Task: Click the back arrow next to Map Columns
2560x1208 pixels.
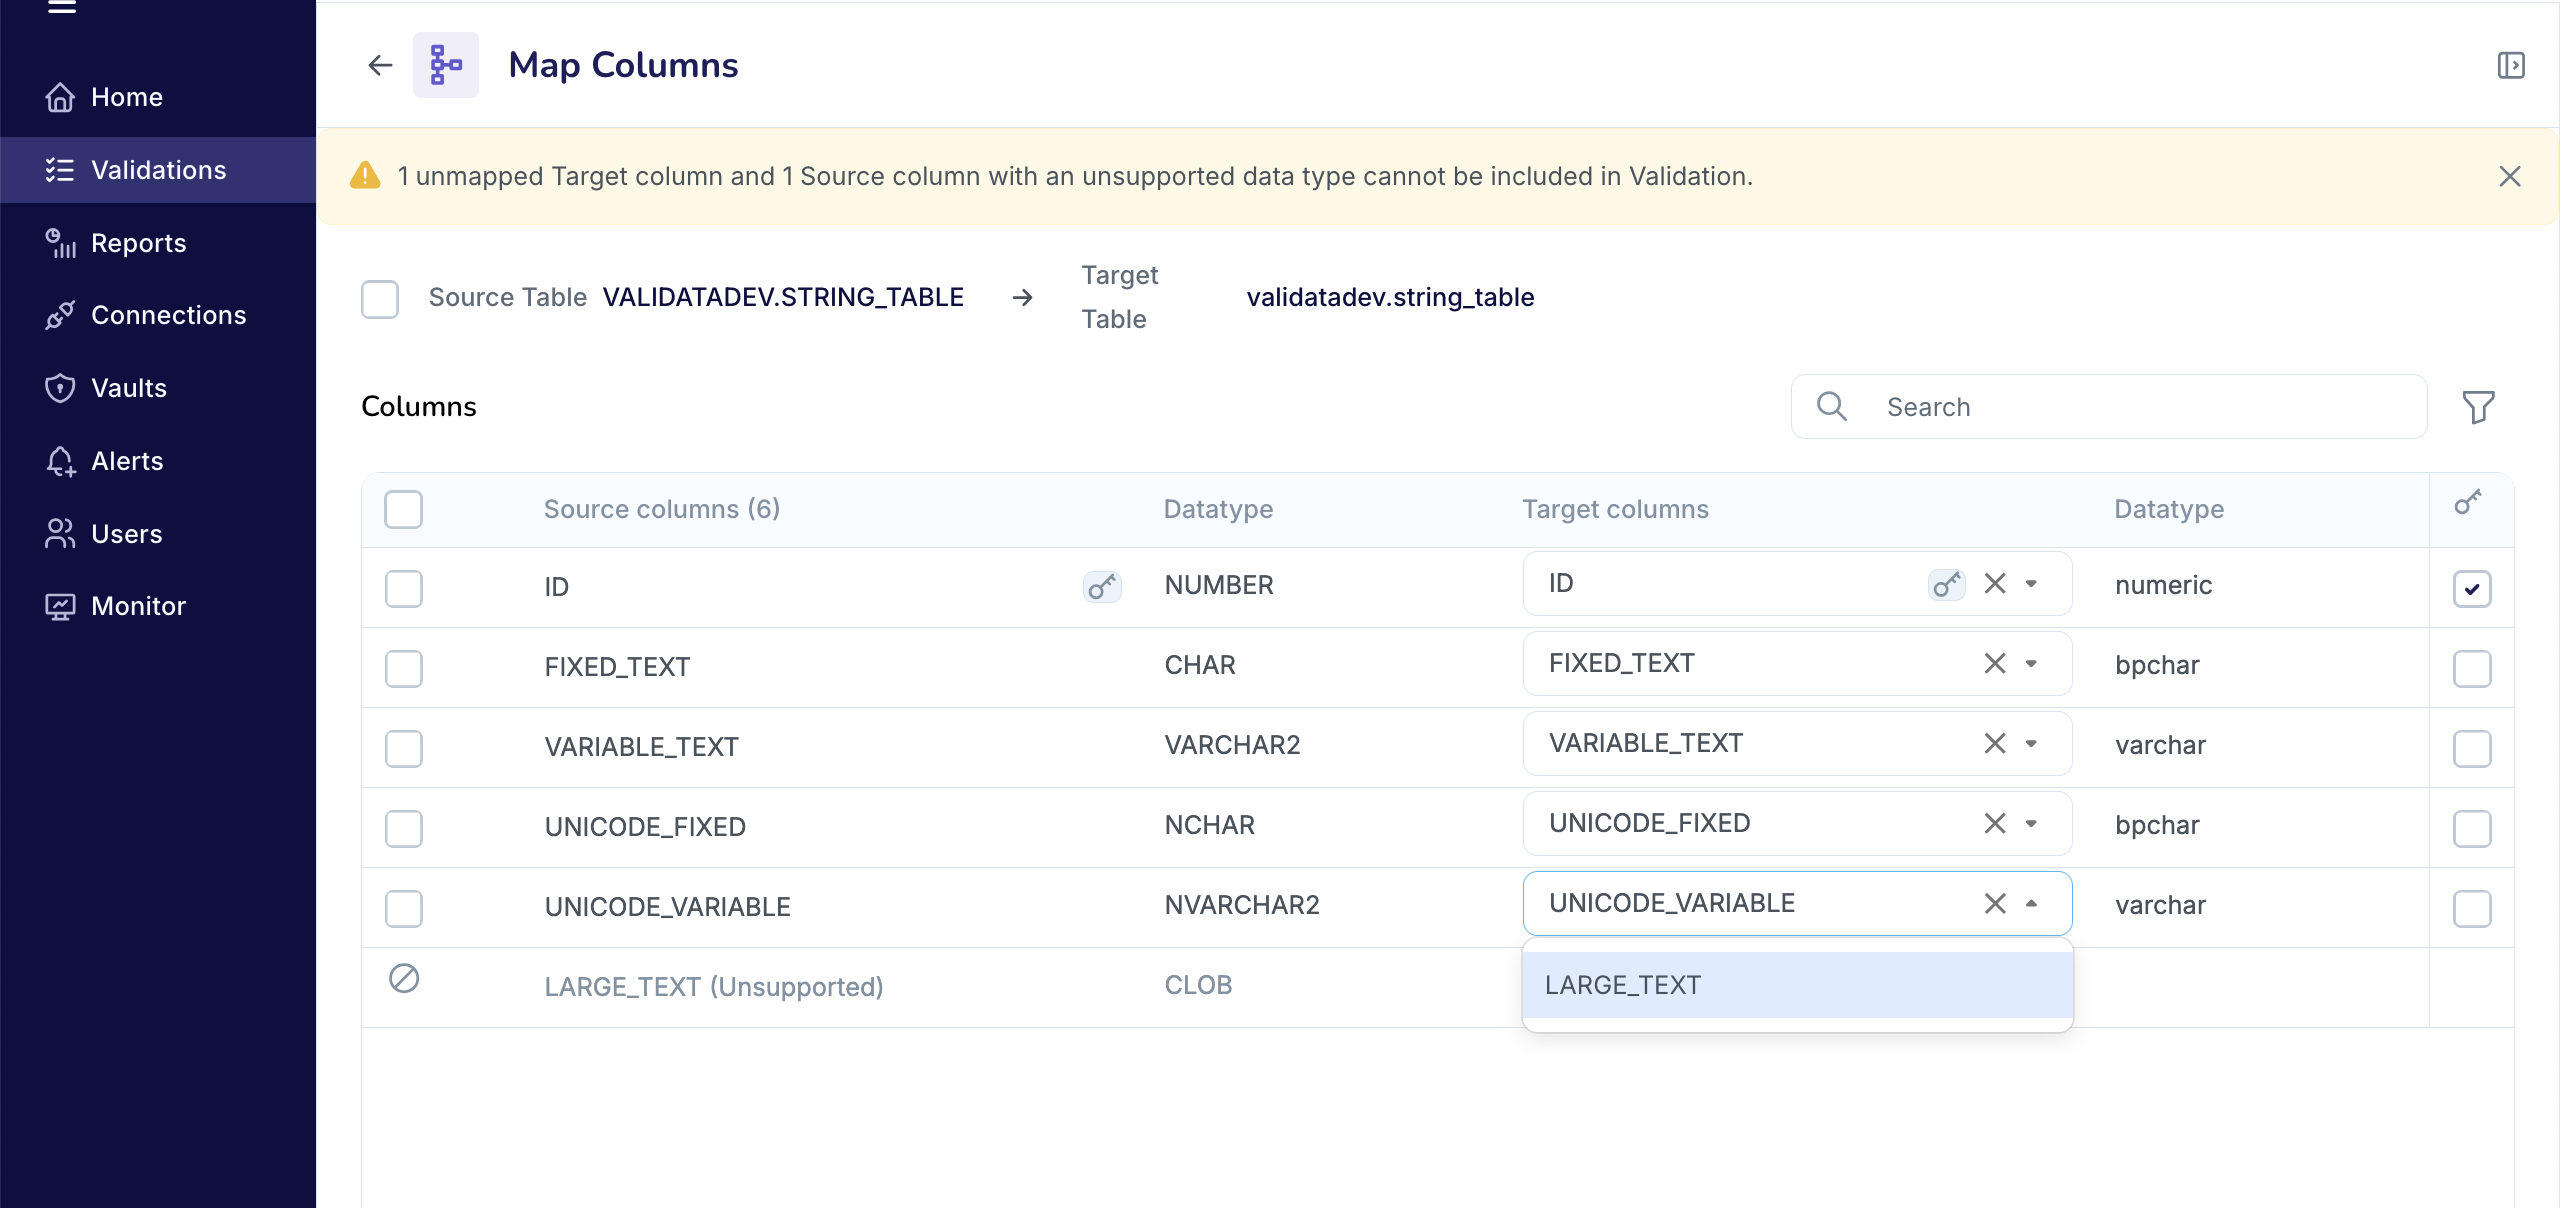Action: coord(379,65)
